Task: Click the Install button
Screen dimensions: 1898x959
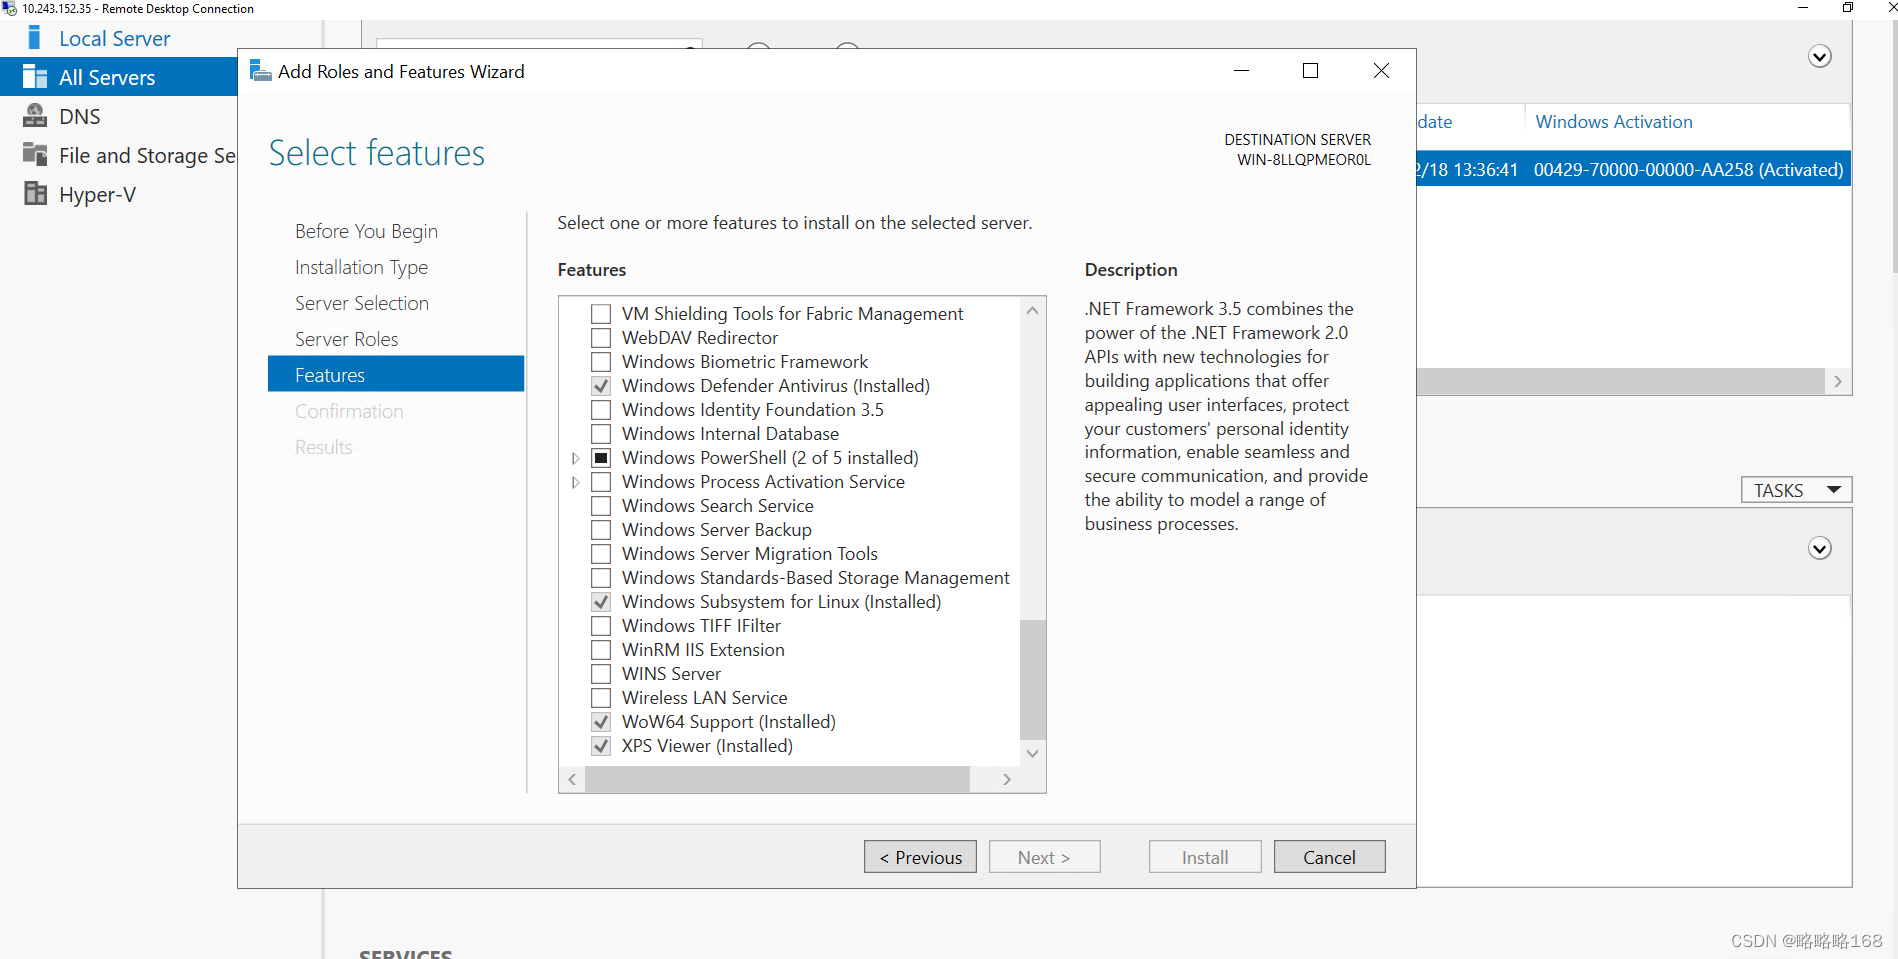Action: (1205, 857)
